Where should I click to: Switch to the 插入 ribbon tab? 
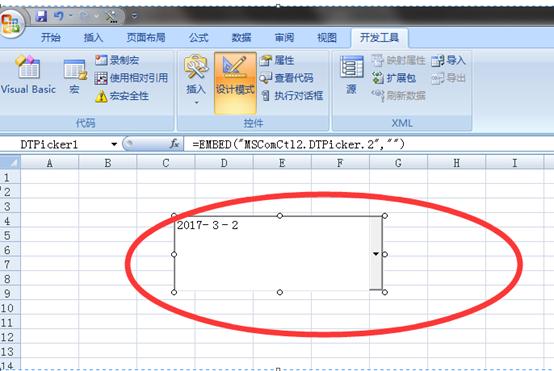click(x=93, y=37)
